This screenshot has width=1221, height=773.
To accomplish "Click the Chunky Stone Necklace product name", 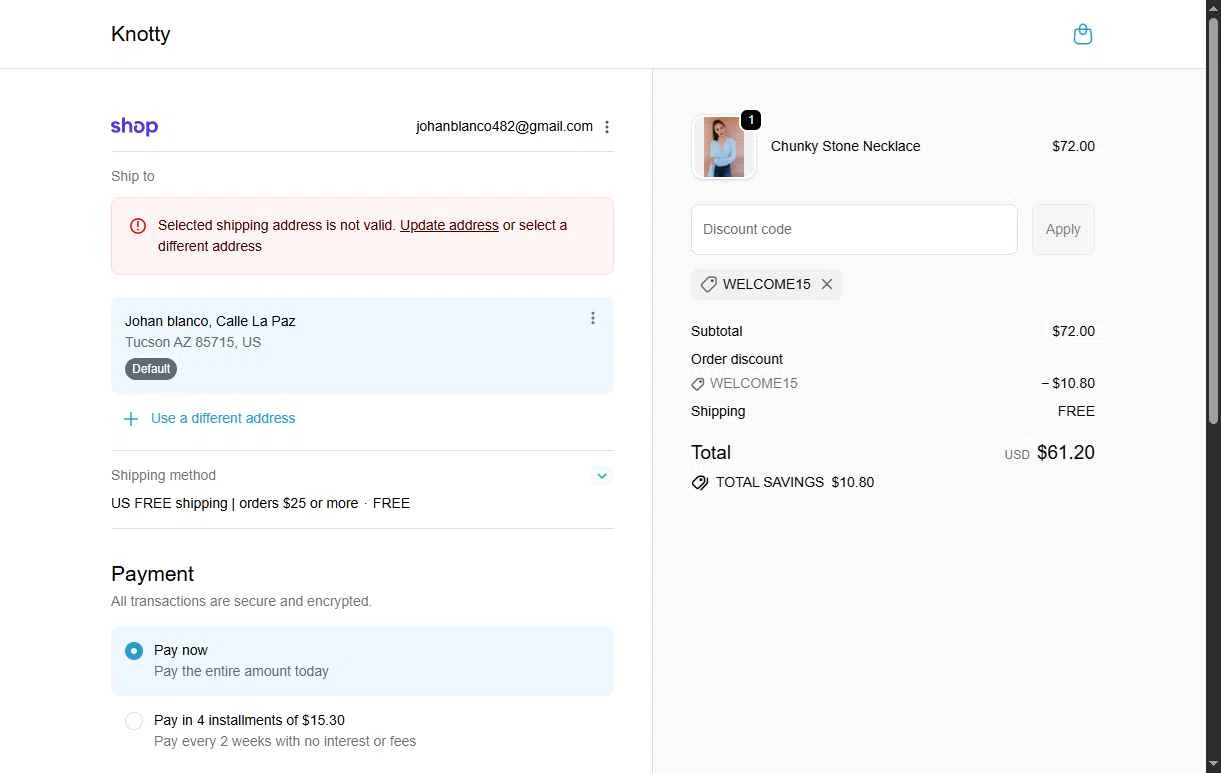I will pyautogui.click(x=845, y=146).
